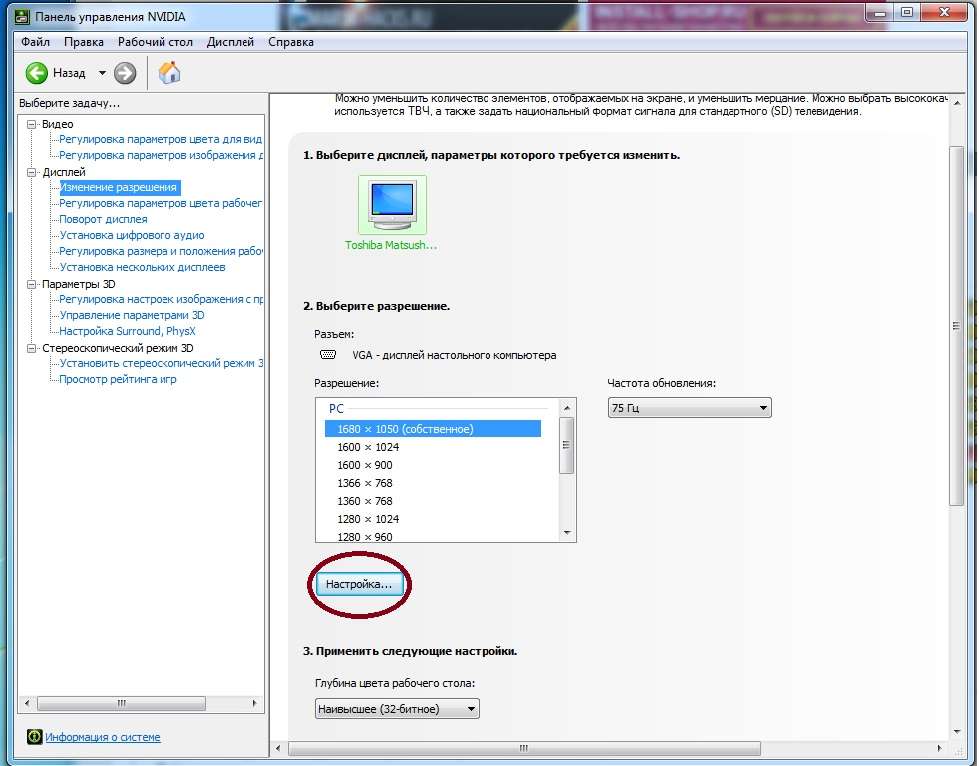The width and height of the screenshot is (979, 766).
Task: Collapse the Параметры 3D tree node
Action: tap(33, 284)
